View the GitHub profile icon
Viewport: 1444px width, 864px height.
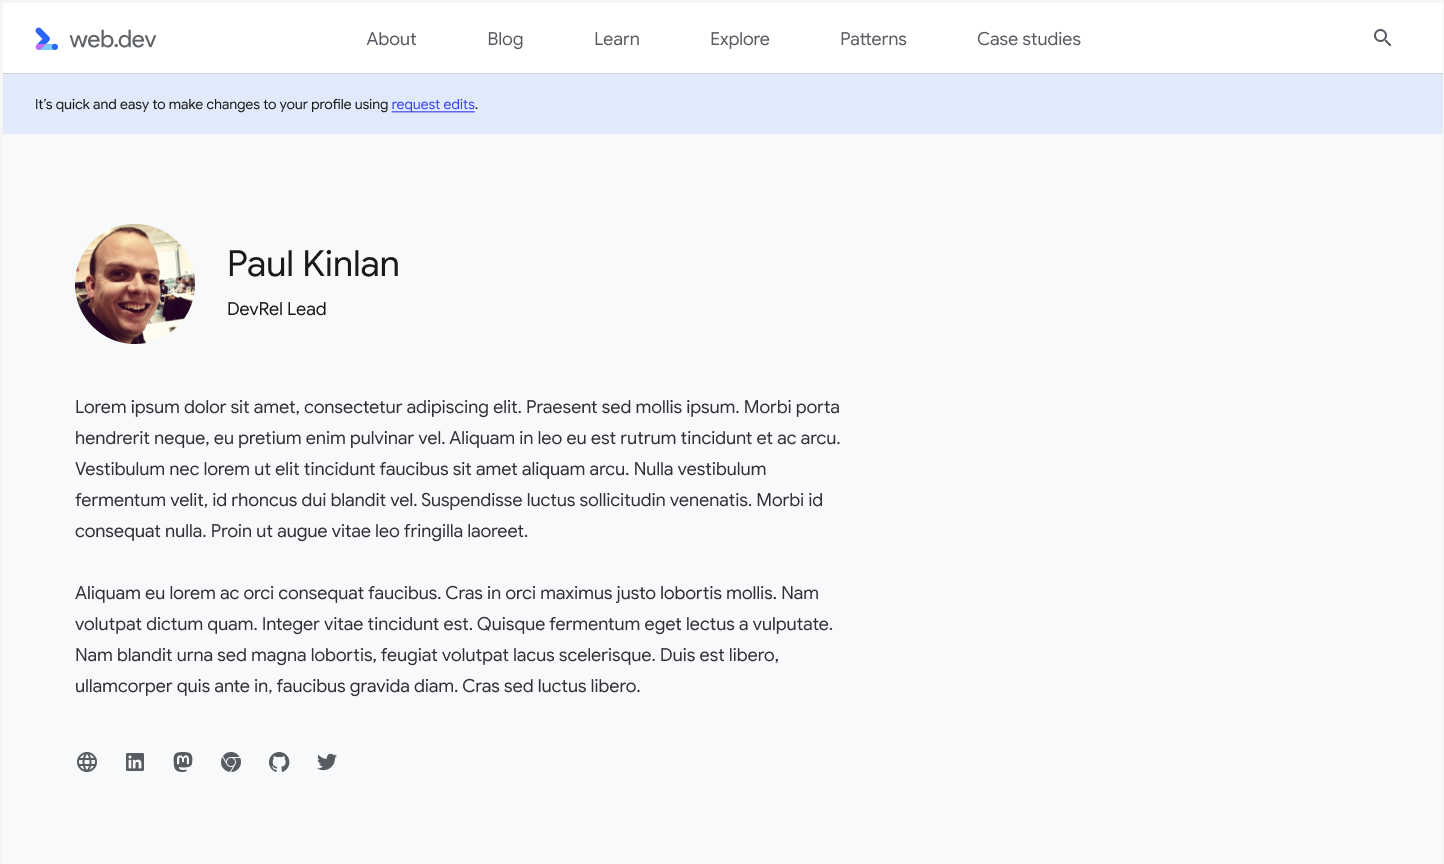coord(279,761)
